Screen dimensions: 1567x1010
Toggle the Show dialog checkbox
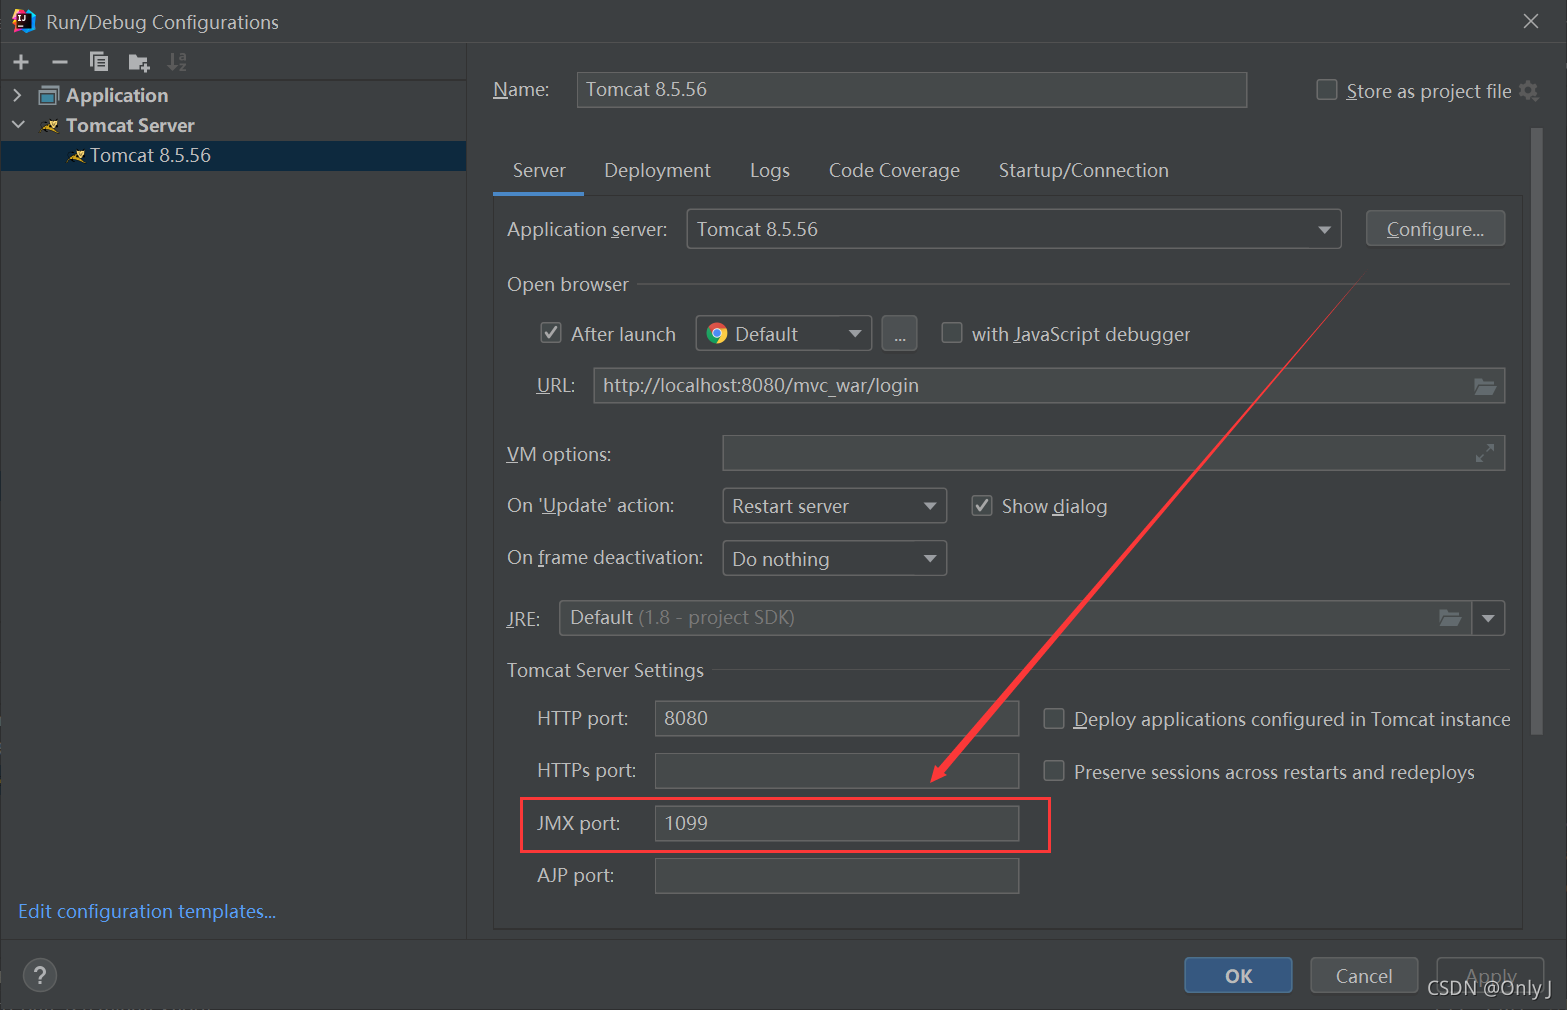coord(982,506)
